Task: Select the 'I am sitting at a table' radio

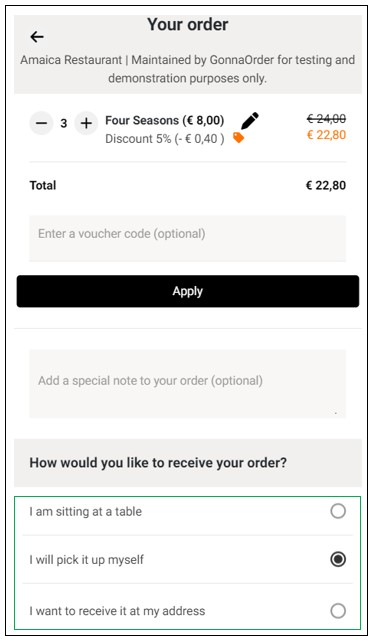Action: (338, 511)
